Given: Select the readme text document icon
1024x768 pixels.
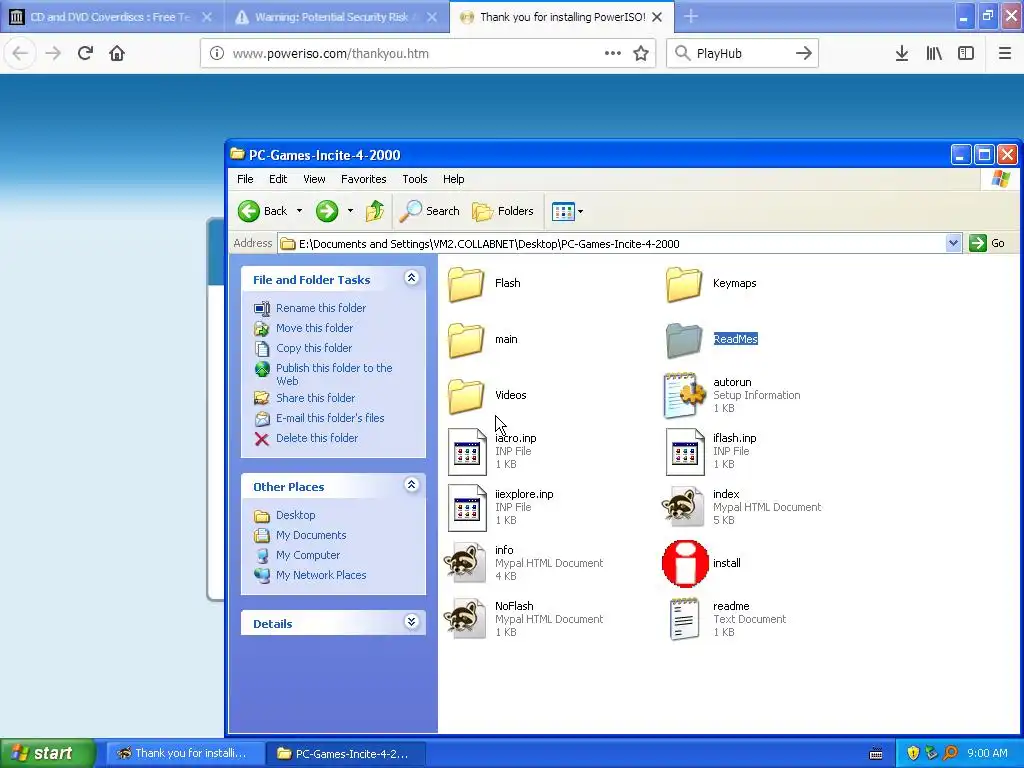Looking at the screenshot, I should click(684, 619).
